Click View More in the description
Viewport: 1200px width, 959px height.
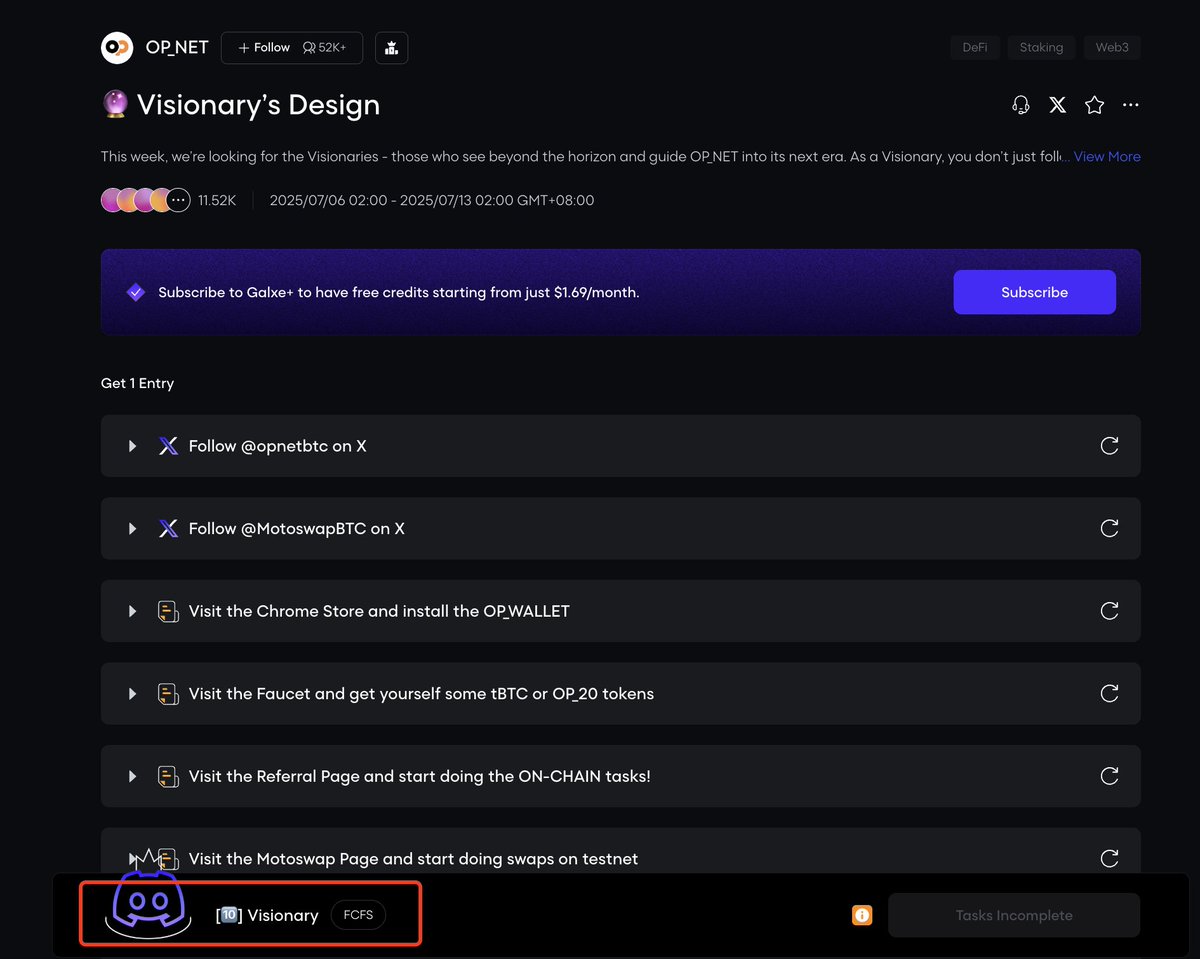pyautogui.click(x=1107, y=157)
